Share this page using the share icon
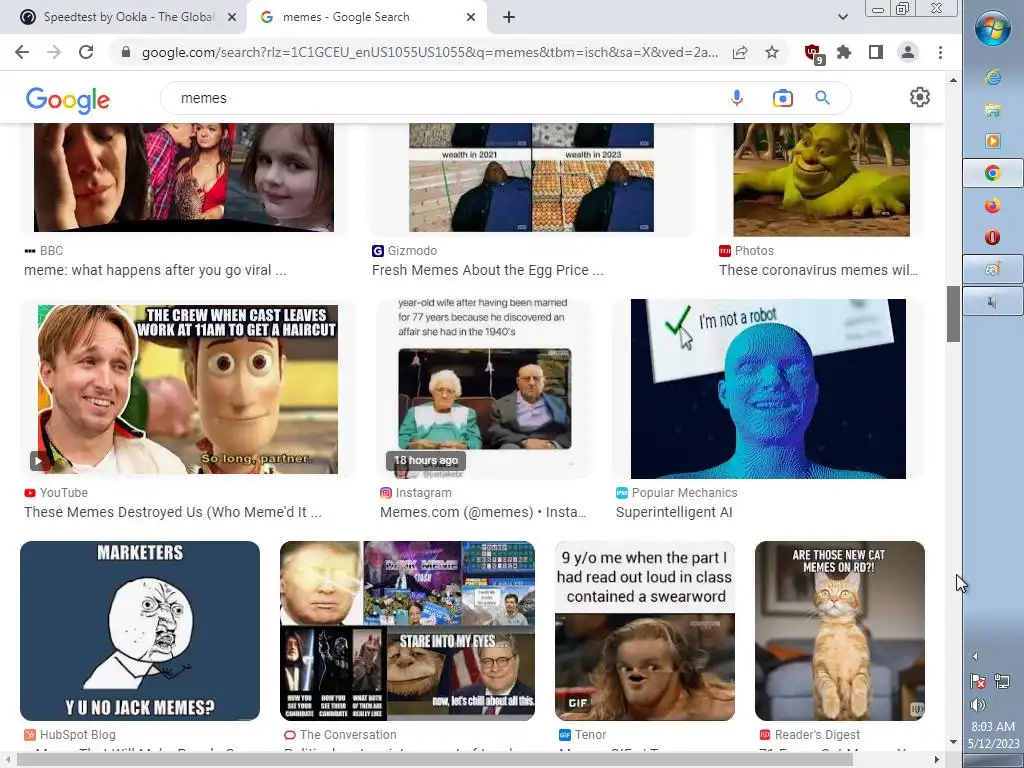The height and width of the screenshot is (768, 1024). 740,52
